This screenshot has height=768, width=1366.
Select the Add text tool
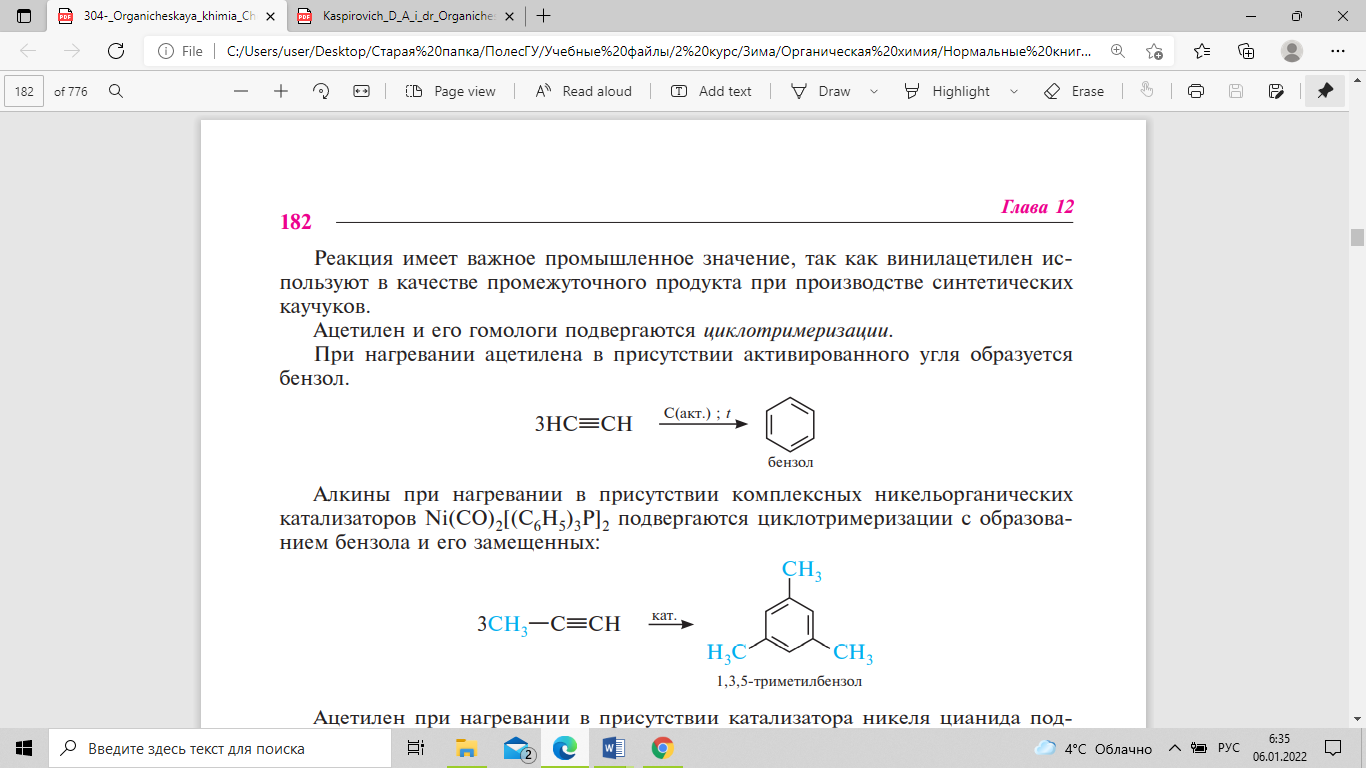pos(711,91)
